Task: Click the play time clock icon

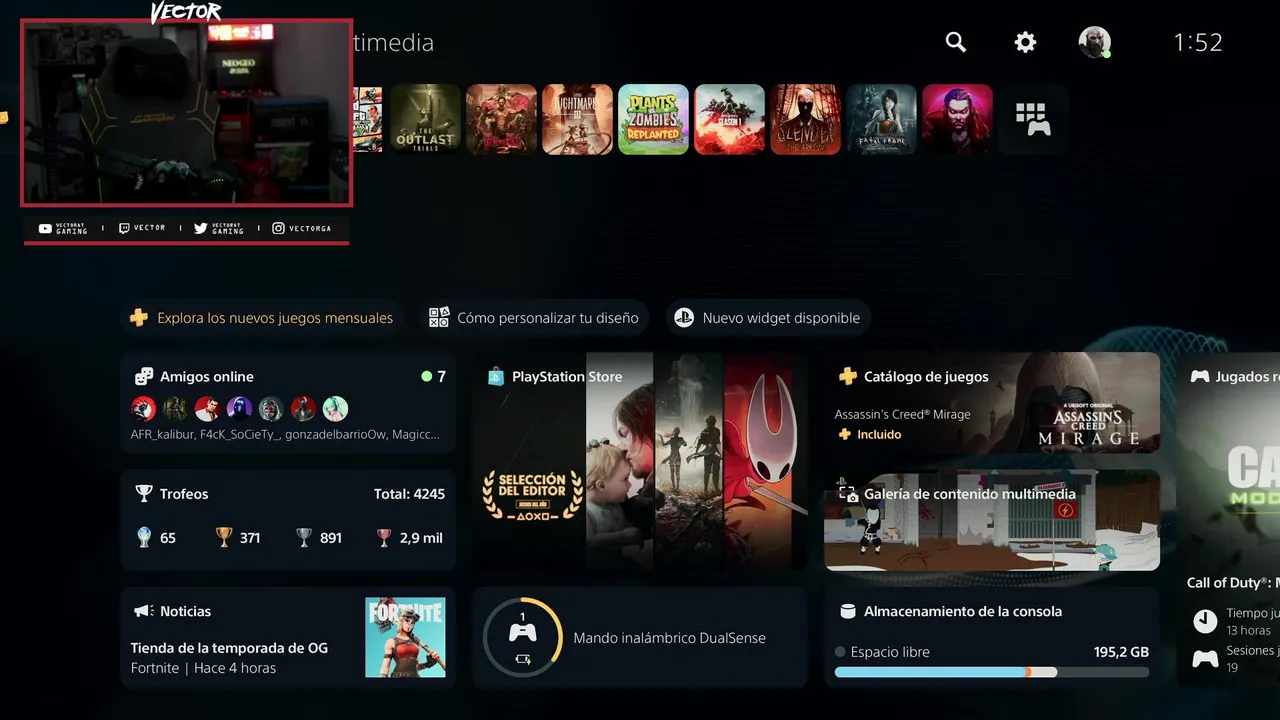Action: tap(1205, 621)
